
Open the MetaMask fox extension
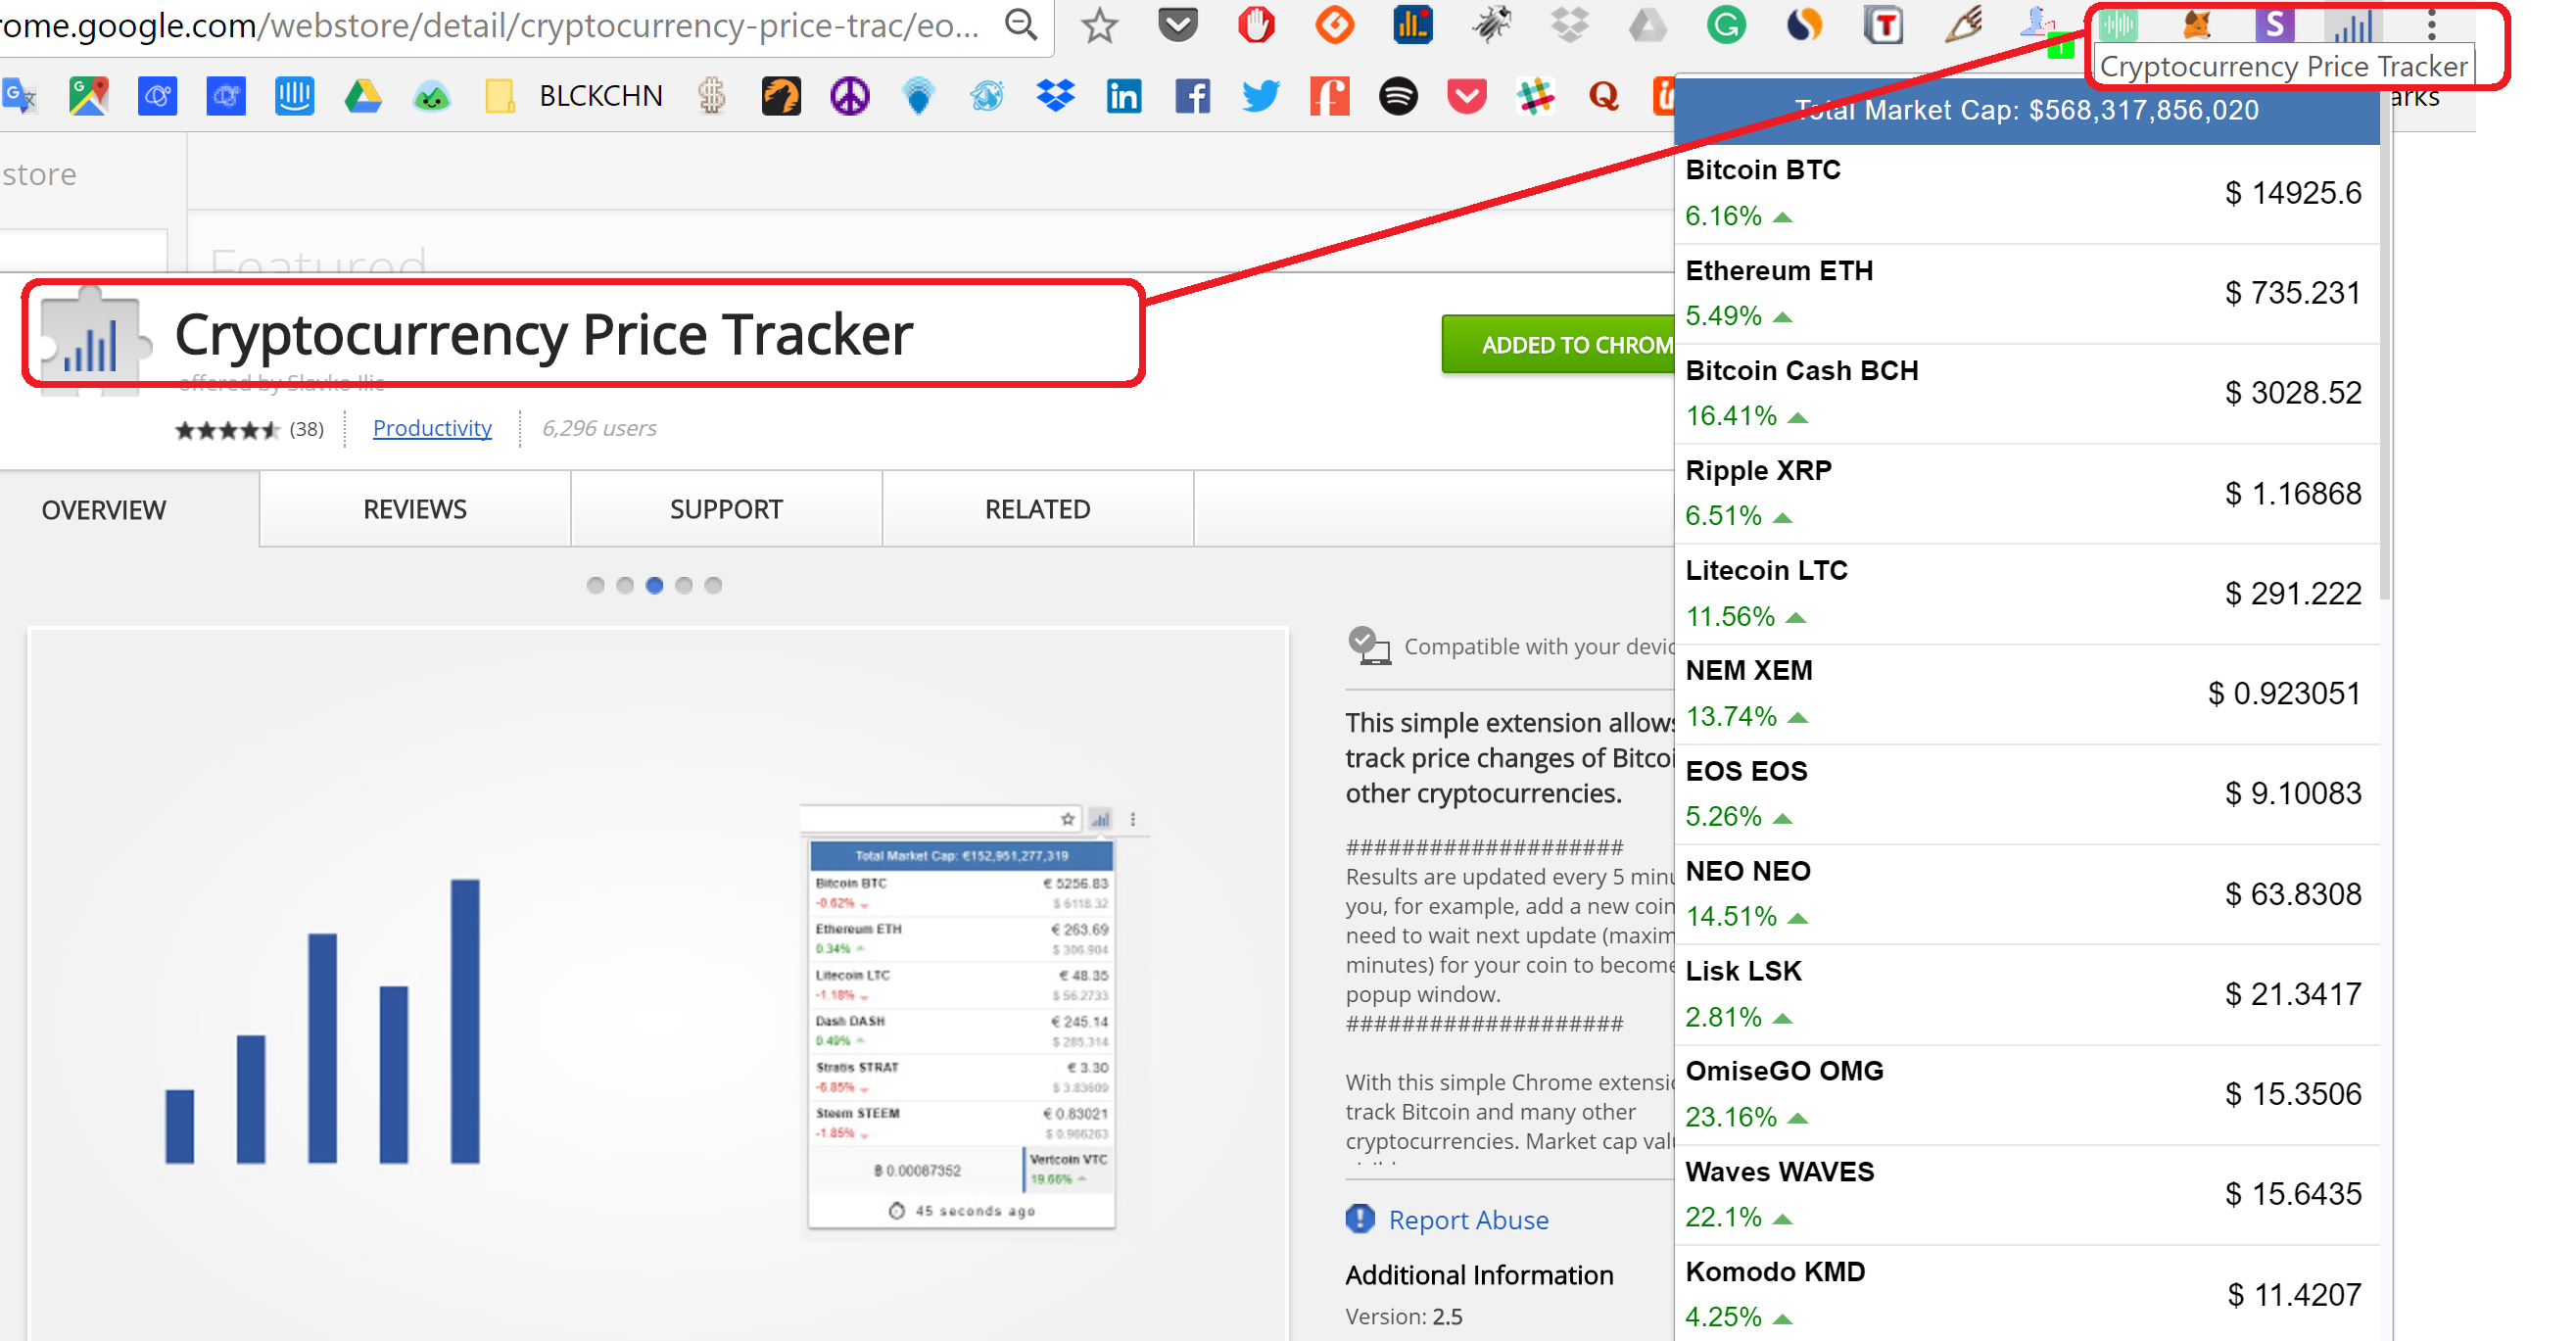click(x=2196, y=23)
